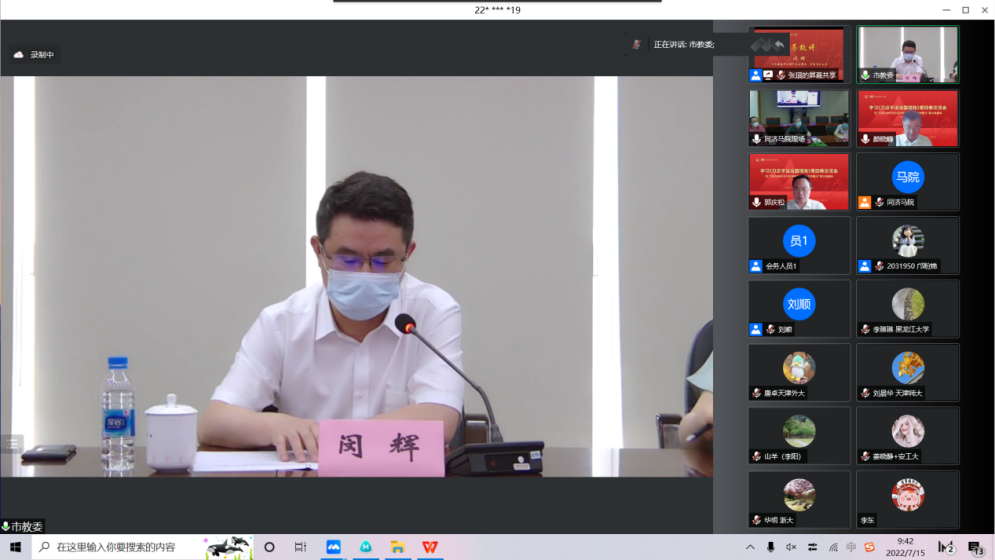
Task: Toggle the muted system volume icon
Action: [x=790, y=547]
